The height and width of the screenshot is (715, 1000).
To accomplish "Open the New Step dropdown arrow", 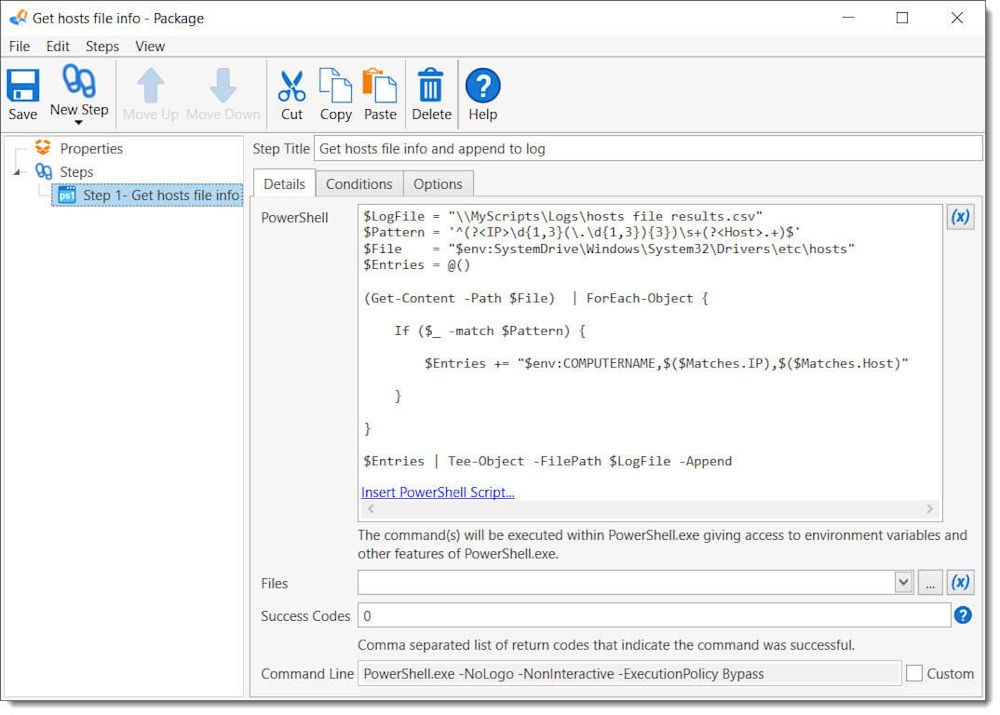I will pos(79,122).
